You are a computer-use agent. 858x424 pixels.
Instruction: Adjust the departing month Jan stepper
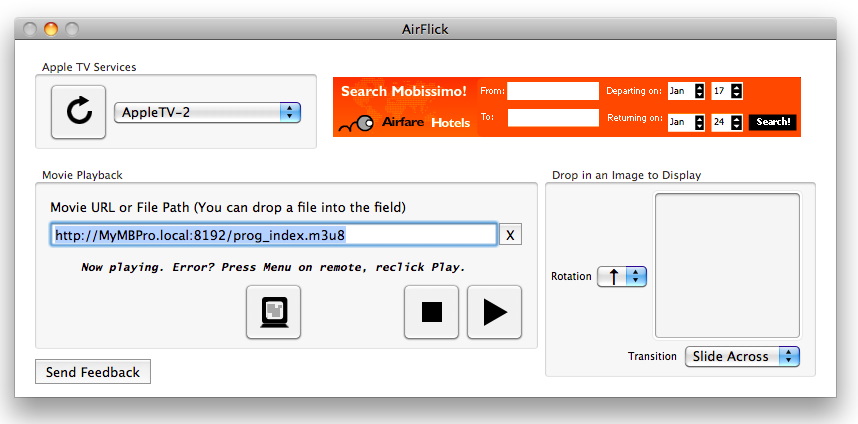tap(699, 91)
